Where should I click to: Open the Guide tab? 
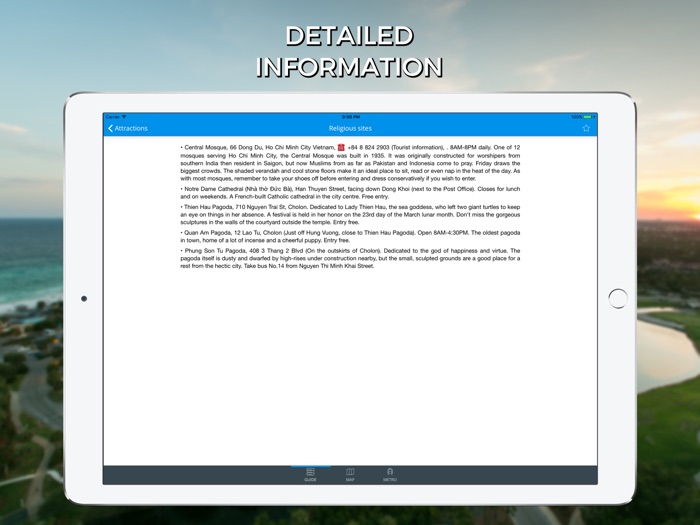[310, 475]
